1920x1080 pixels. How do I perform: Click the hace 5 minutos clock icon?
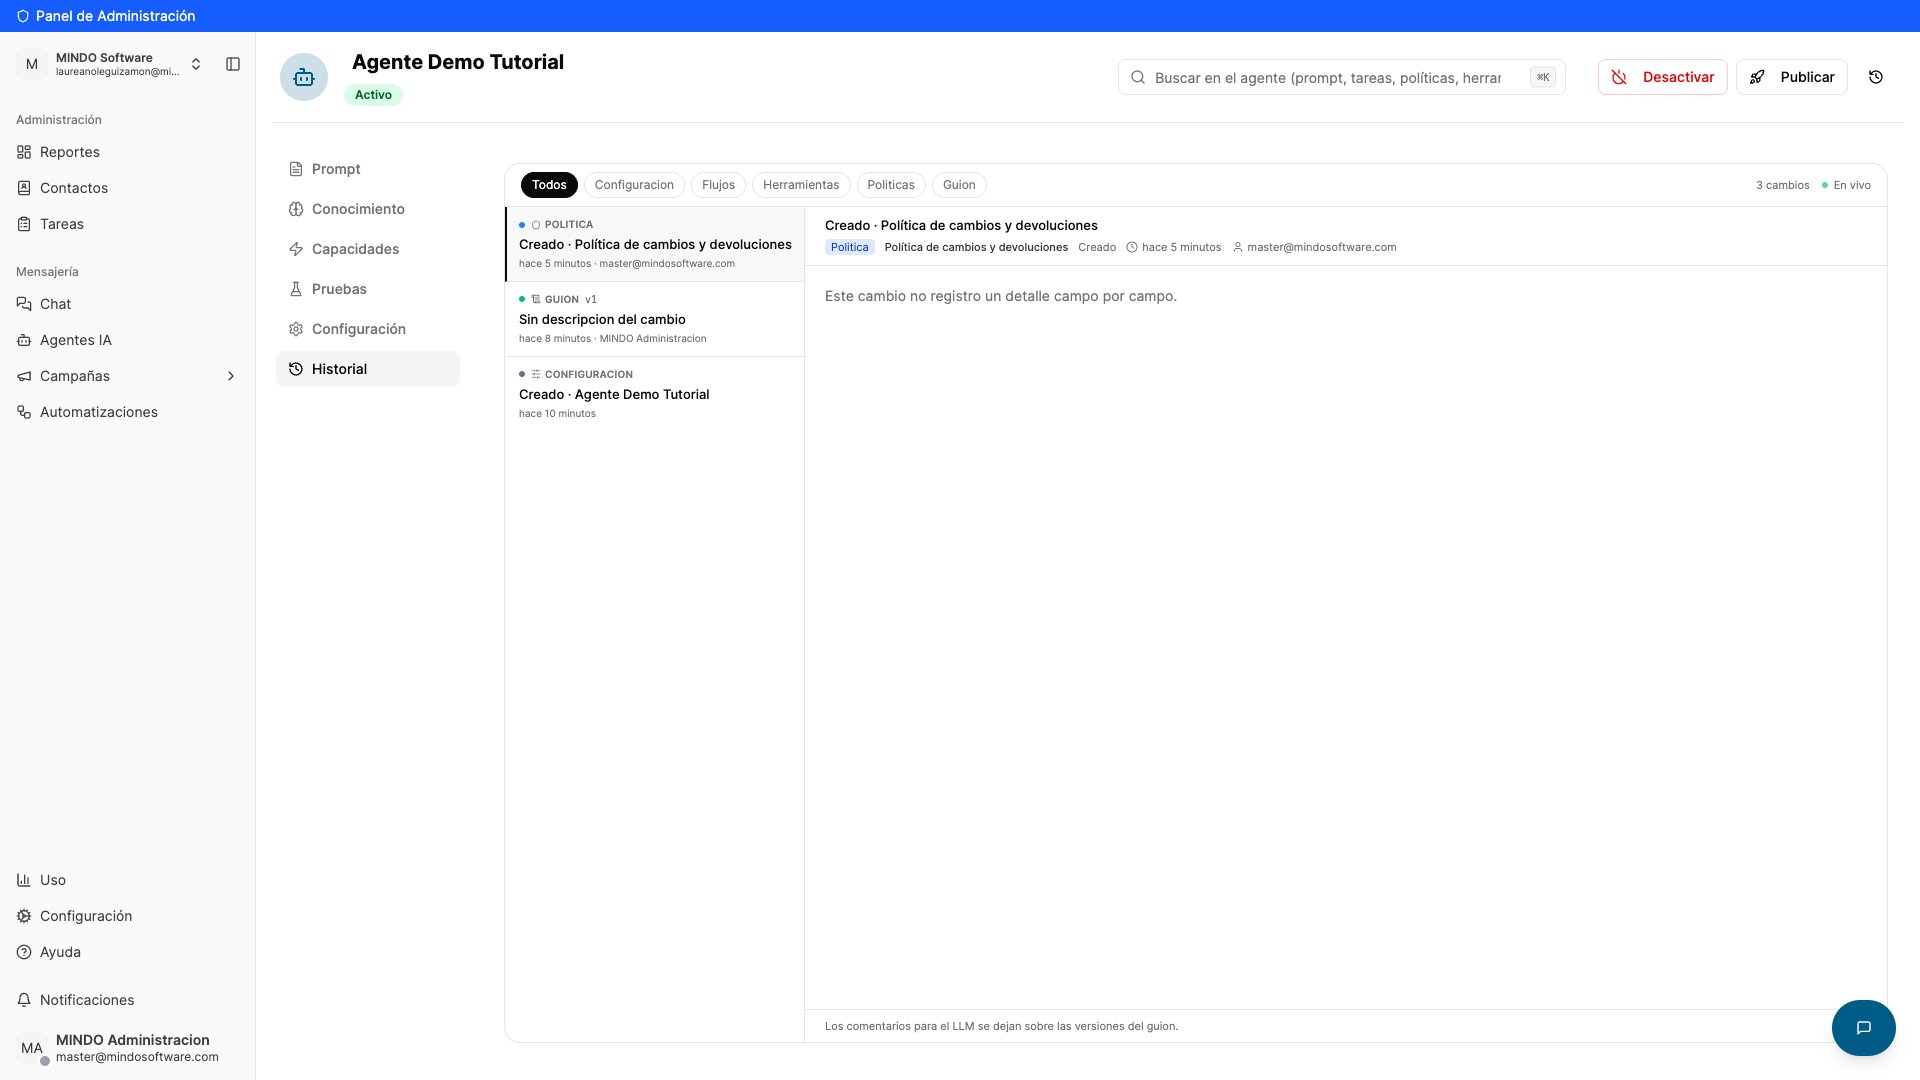coord(1132,247)
